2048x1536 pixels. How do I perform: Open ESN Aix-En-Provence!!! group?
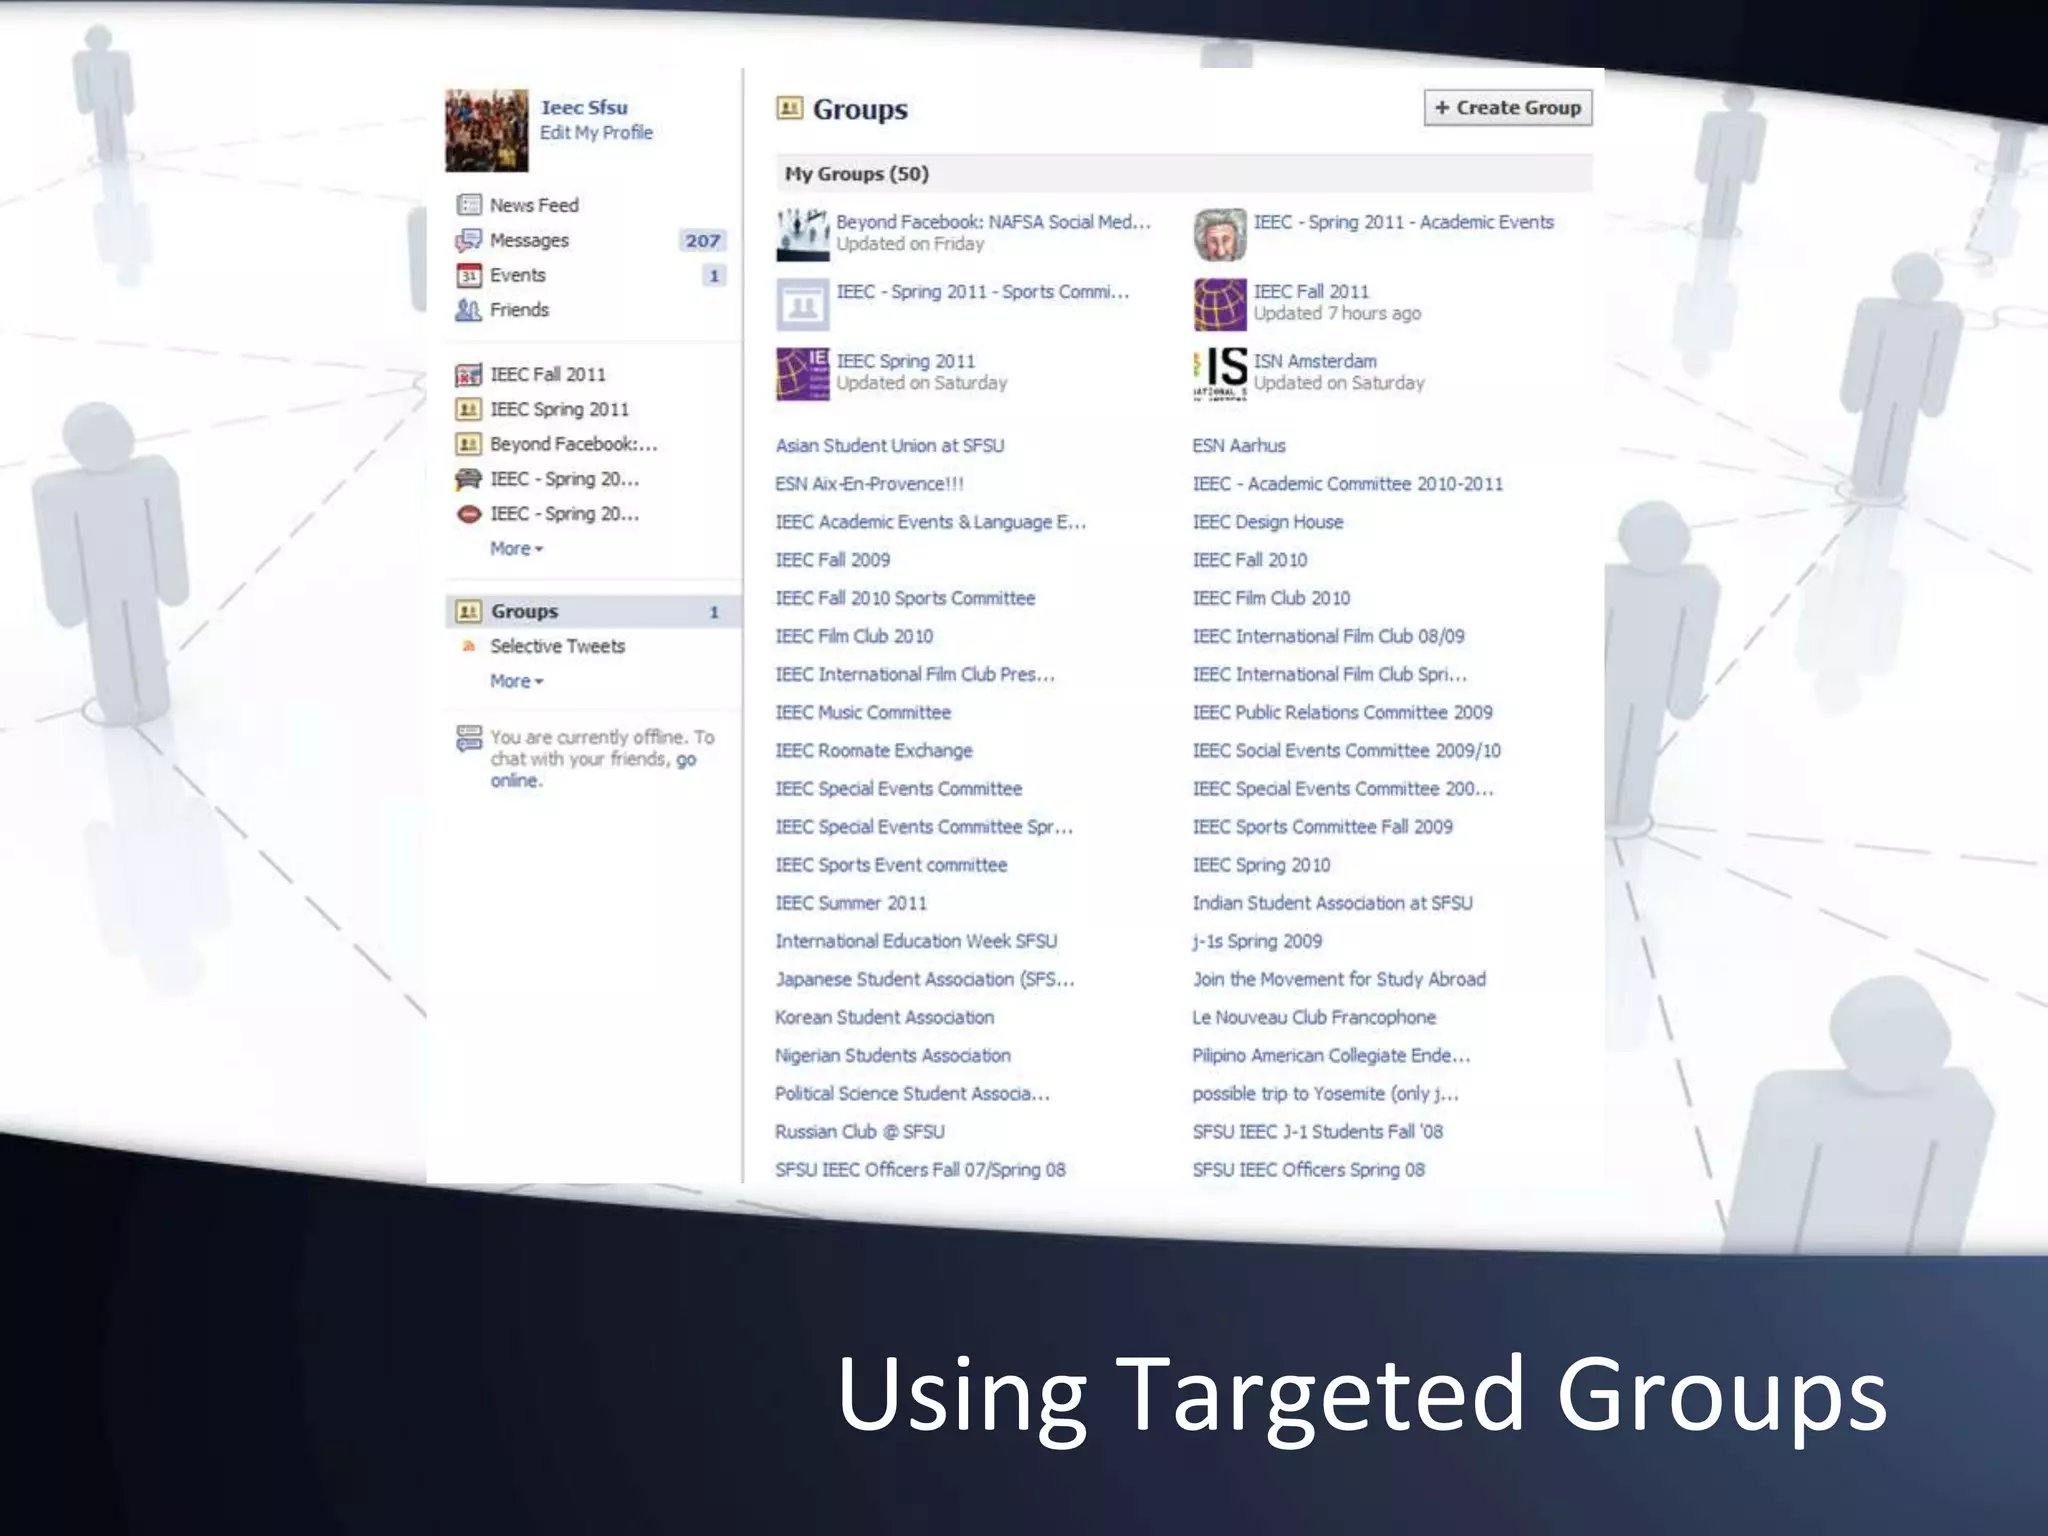870,484
